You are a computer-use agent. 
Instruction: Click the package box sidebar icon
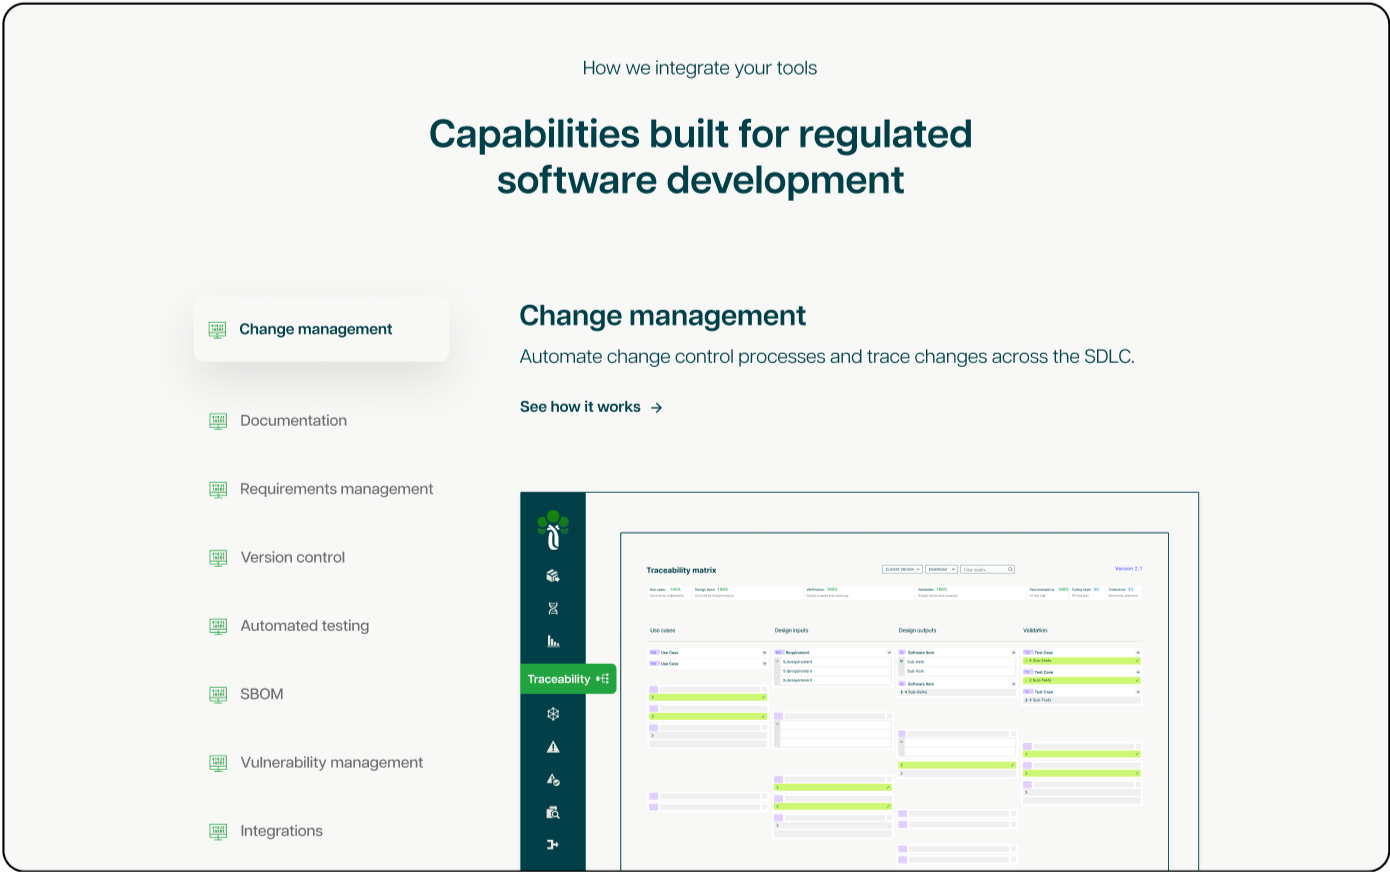553,576
